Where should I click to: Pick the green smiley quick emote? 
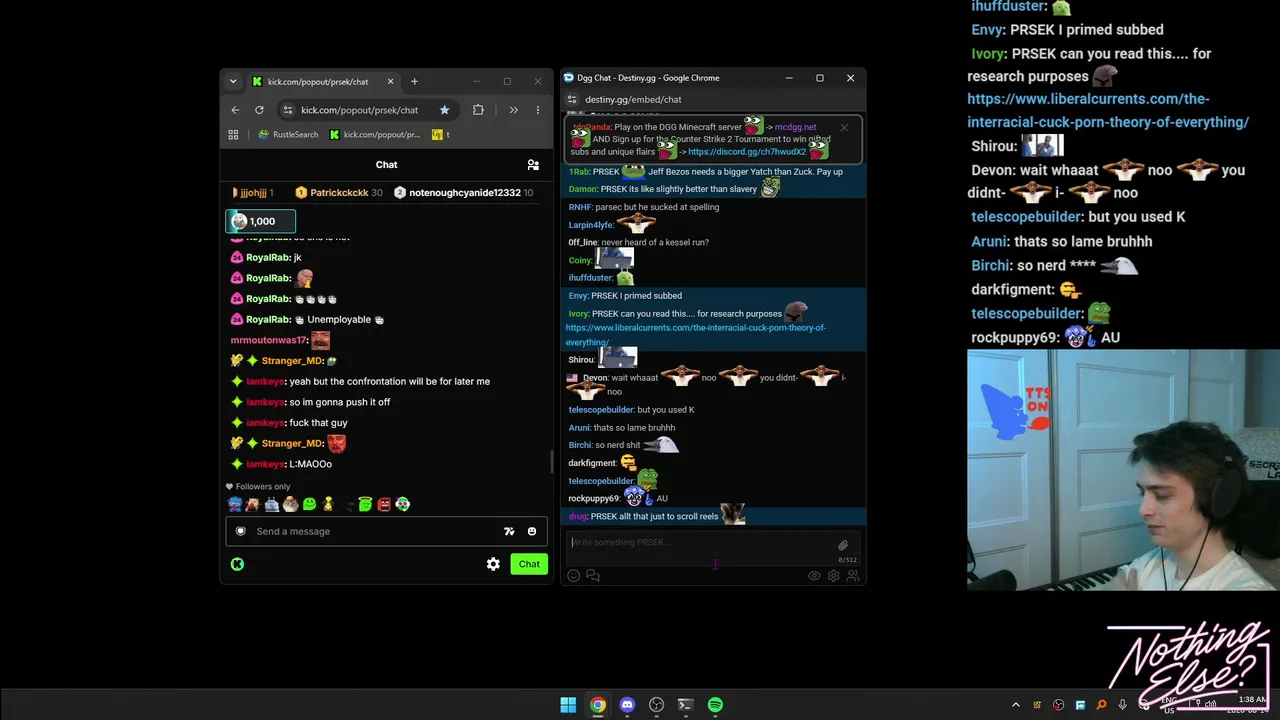point(309,505)
